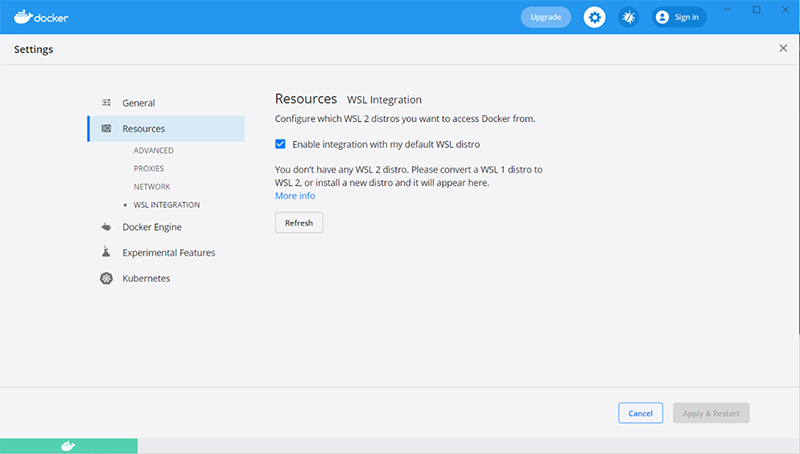Image resolution: width=800 pixels, height=454 pixels.
Task: Click the Resources icon in sidebar
Action: [106, 129]
